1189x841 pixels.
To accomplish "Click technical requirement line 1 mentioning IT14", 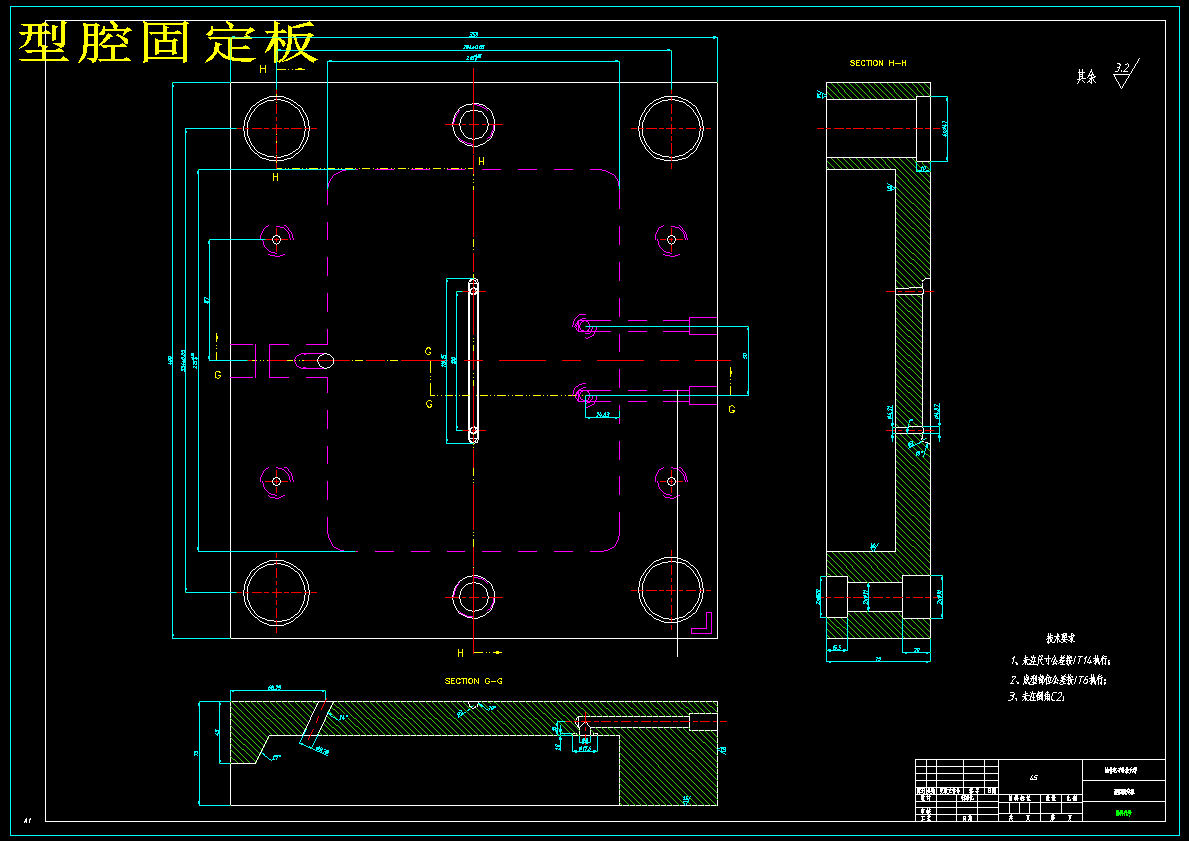I will pos(1061,661).
